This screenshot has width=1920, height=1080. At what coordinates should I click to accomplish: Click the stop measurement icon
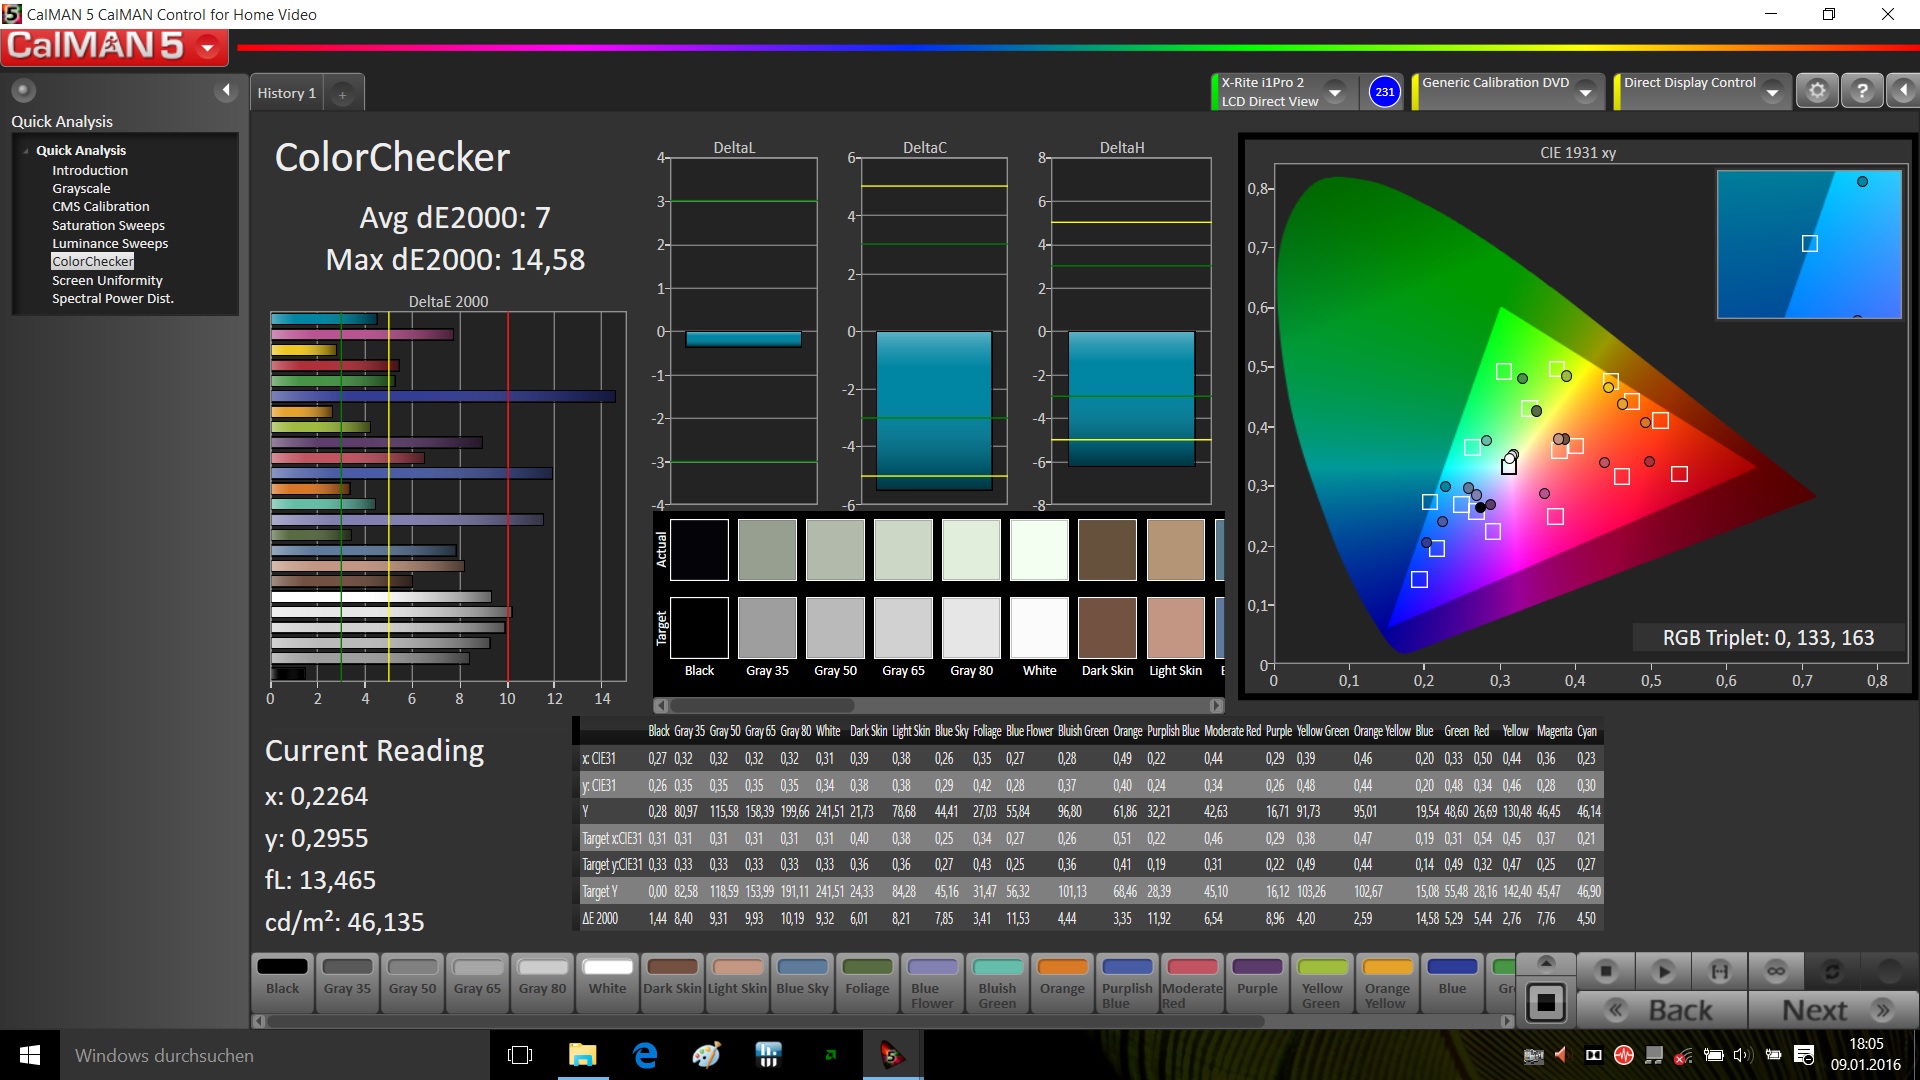tap(1605, 970)
